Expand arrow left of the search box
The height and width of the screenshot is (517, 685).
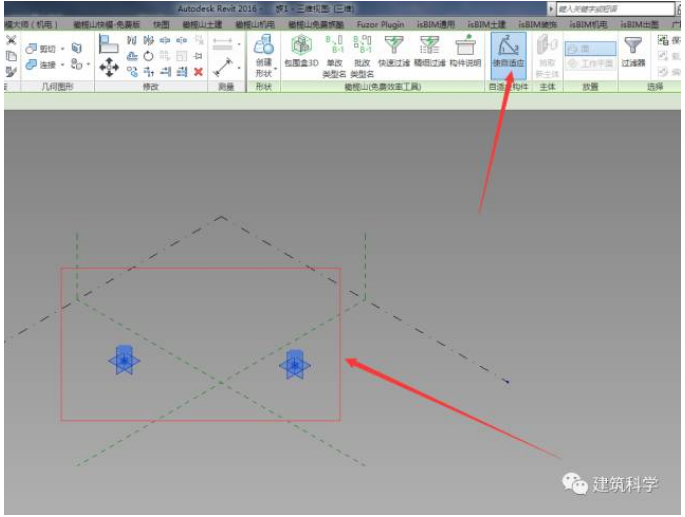tap(551, 9)
